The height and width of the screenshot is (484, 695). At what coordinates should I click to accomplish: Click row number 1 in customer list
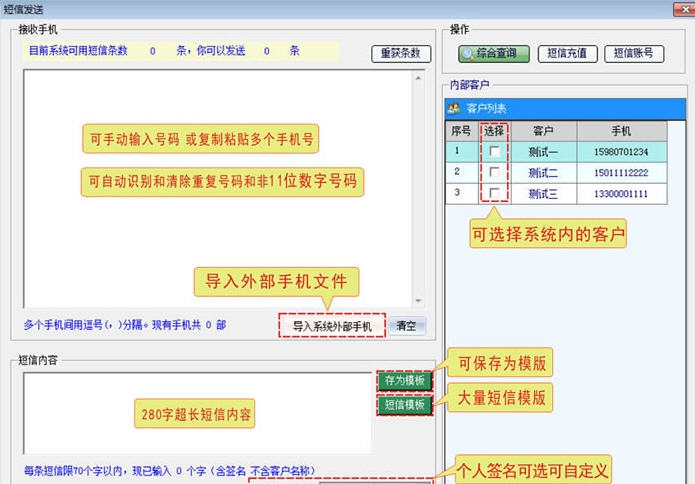point(457,151)
